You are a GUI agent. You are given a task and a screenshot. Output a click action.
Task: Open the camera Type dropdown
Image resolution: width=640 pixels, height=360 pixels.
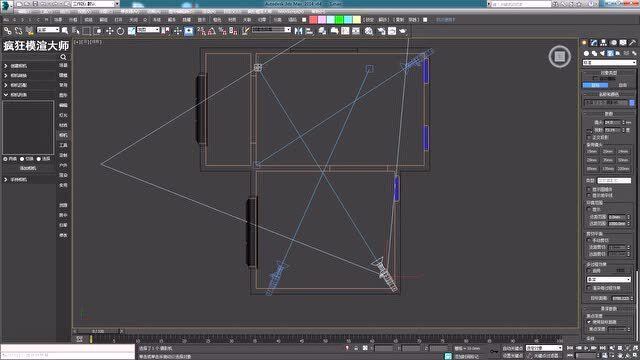point(614,180)
